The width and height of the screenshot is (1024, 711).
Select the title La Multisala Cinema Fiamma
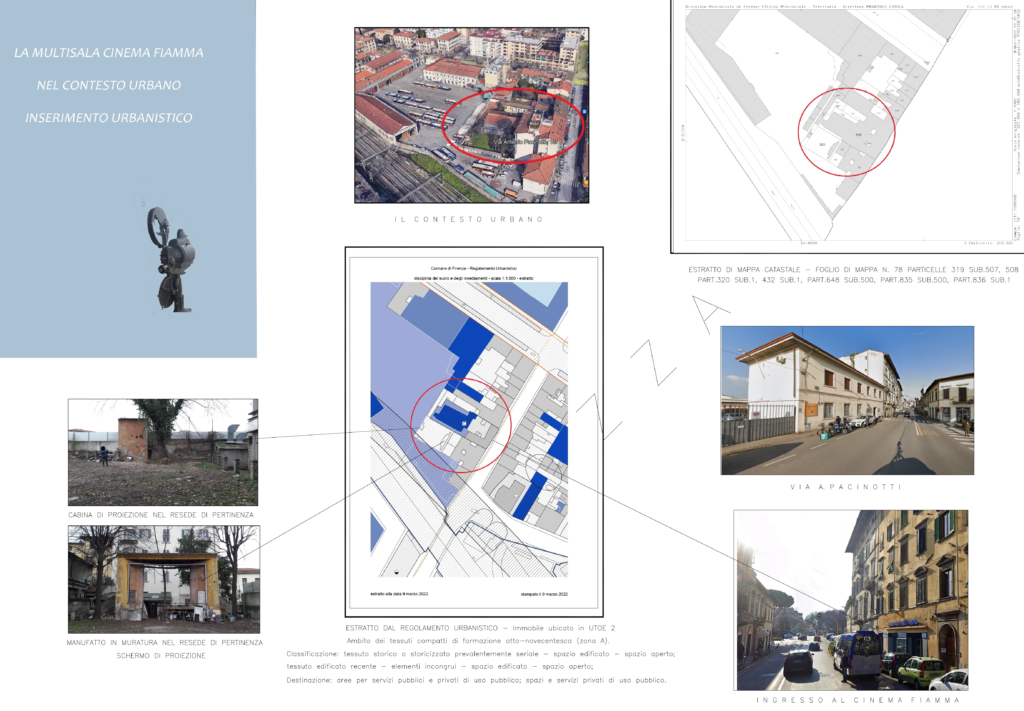pos(108,52)
